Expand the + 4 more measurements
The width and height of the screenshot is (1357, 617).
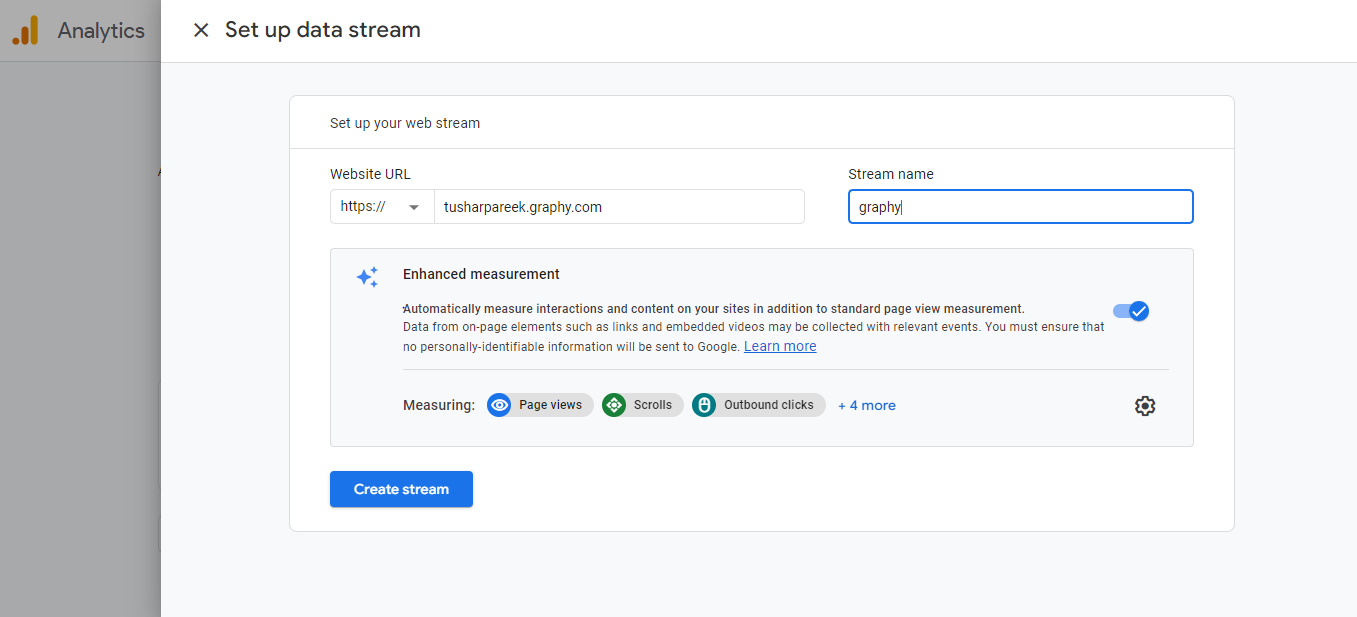(x=866, y=405)
